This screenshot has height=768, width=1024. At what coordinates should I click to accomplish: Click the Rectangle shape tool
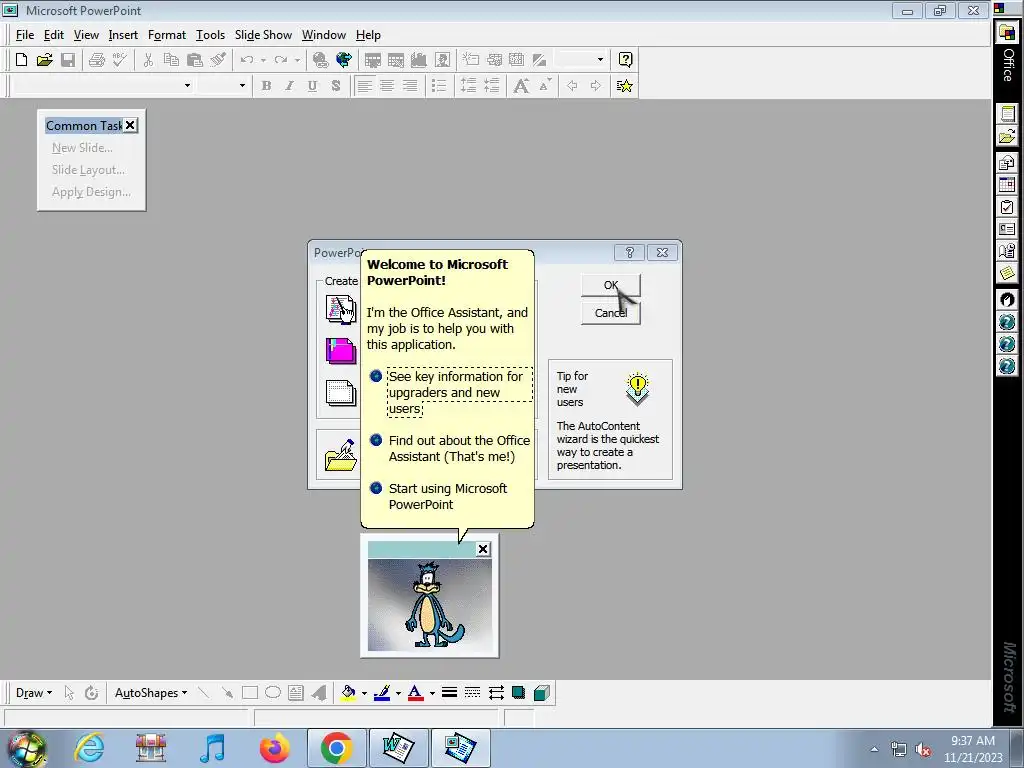click(x=249, y=693)
